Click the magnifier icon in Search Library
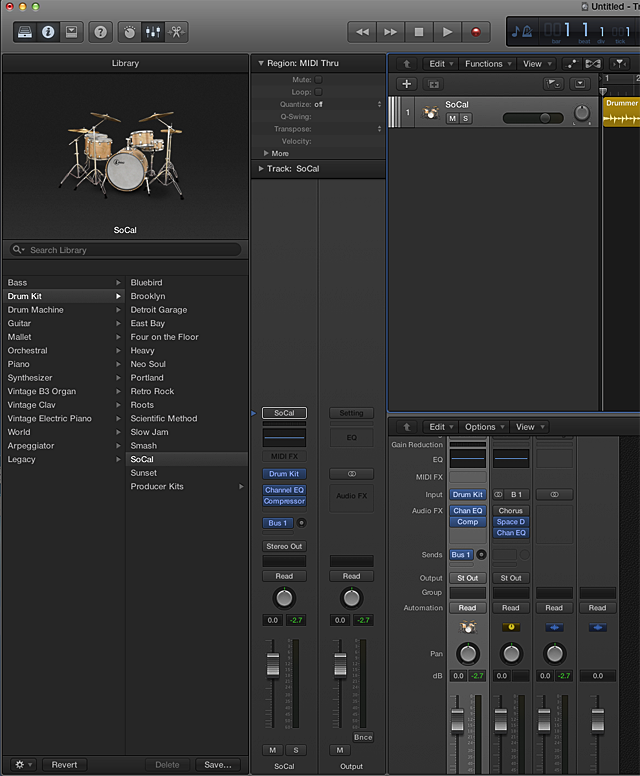Screen dimensions: 640x776 (x=18, y=249)
